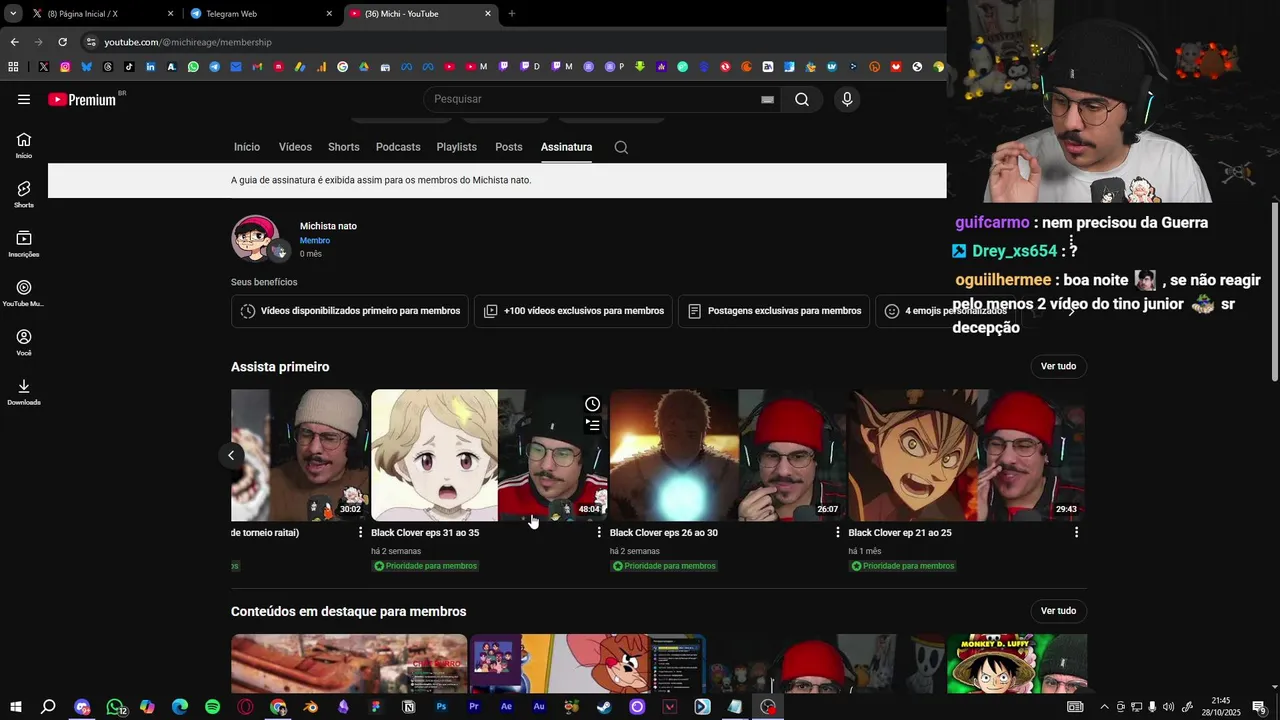The width and height of the screenshot is (1280, 720).
Task: Open the Você sidebar icon
Action: pos(24,342)
